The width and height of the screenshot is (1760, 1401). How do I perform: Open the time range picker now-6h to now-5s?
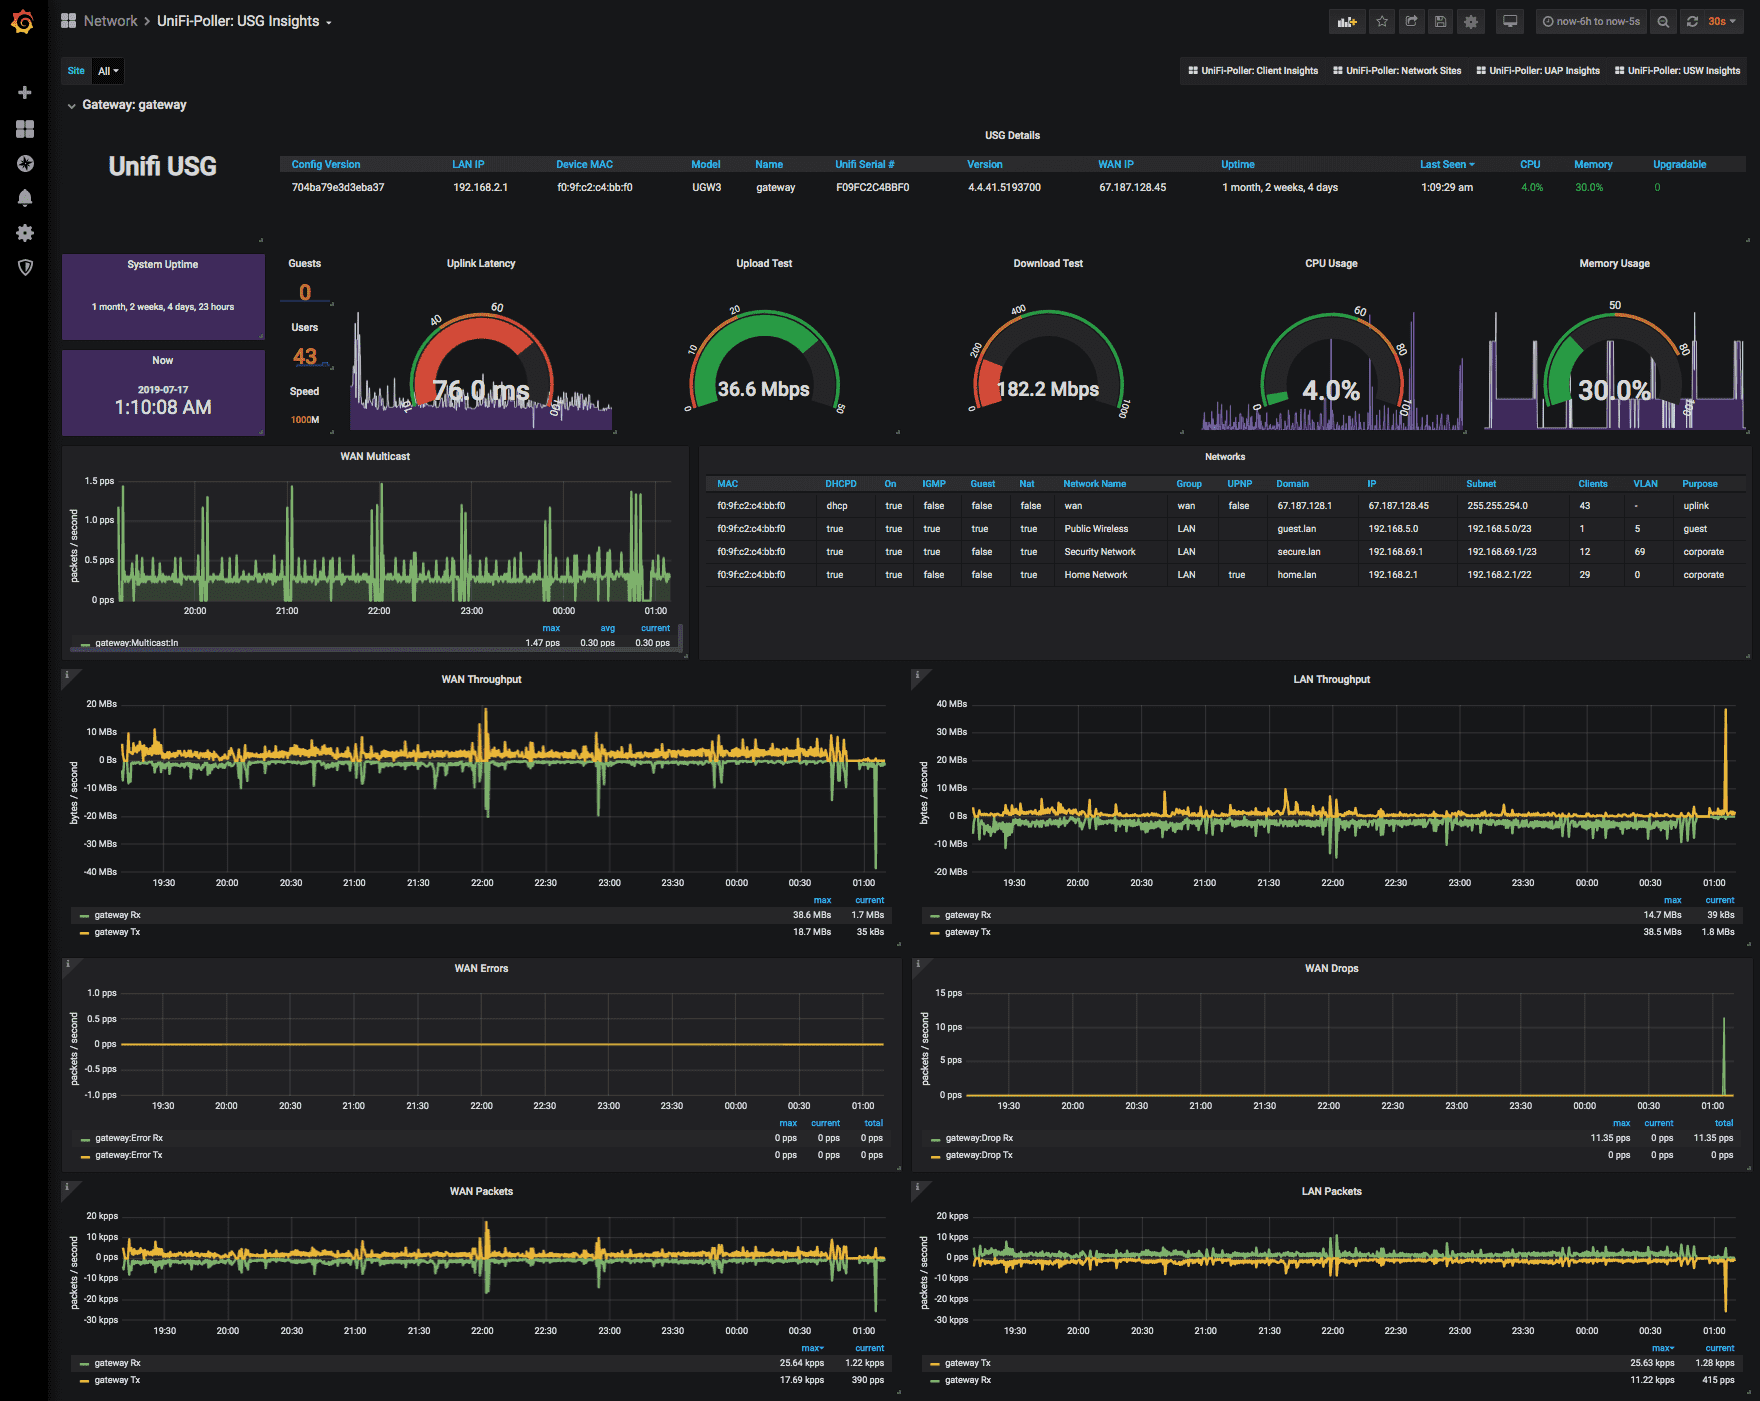click(1591, 21)
